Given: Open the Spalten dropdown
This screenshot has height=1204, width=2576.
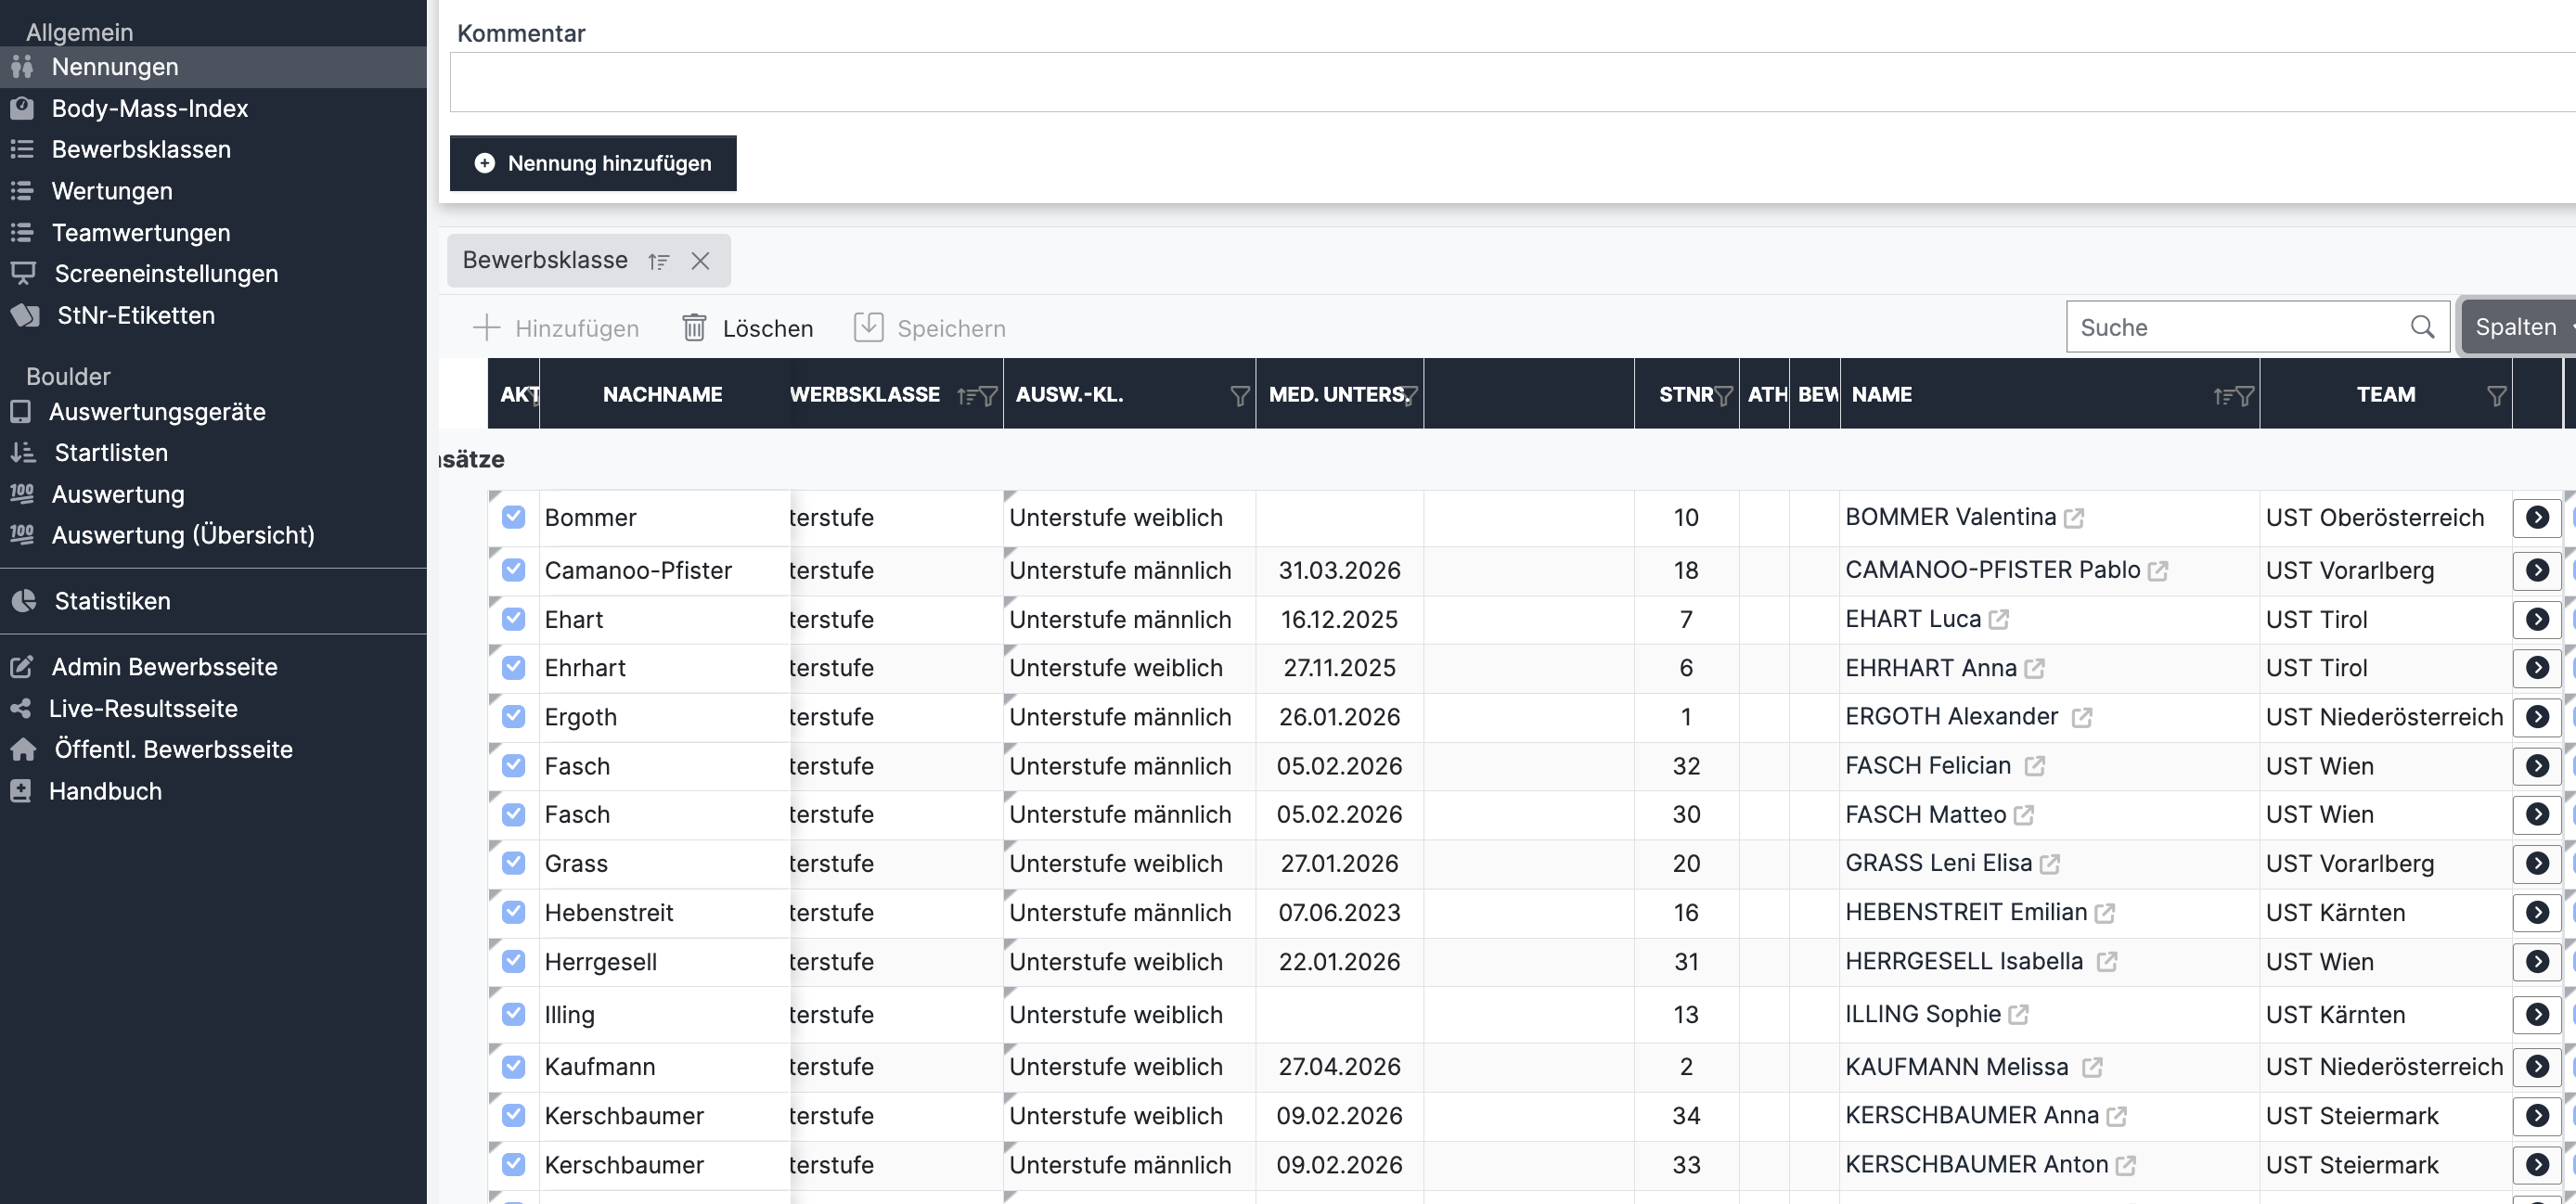Looking at the screenshot, I should coord(2518,327).
